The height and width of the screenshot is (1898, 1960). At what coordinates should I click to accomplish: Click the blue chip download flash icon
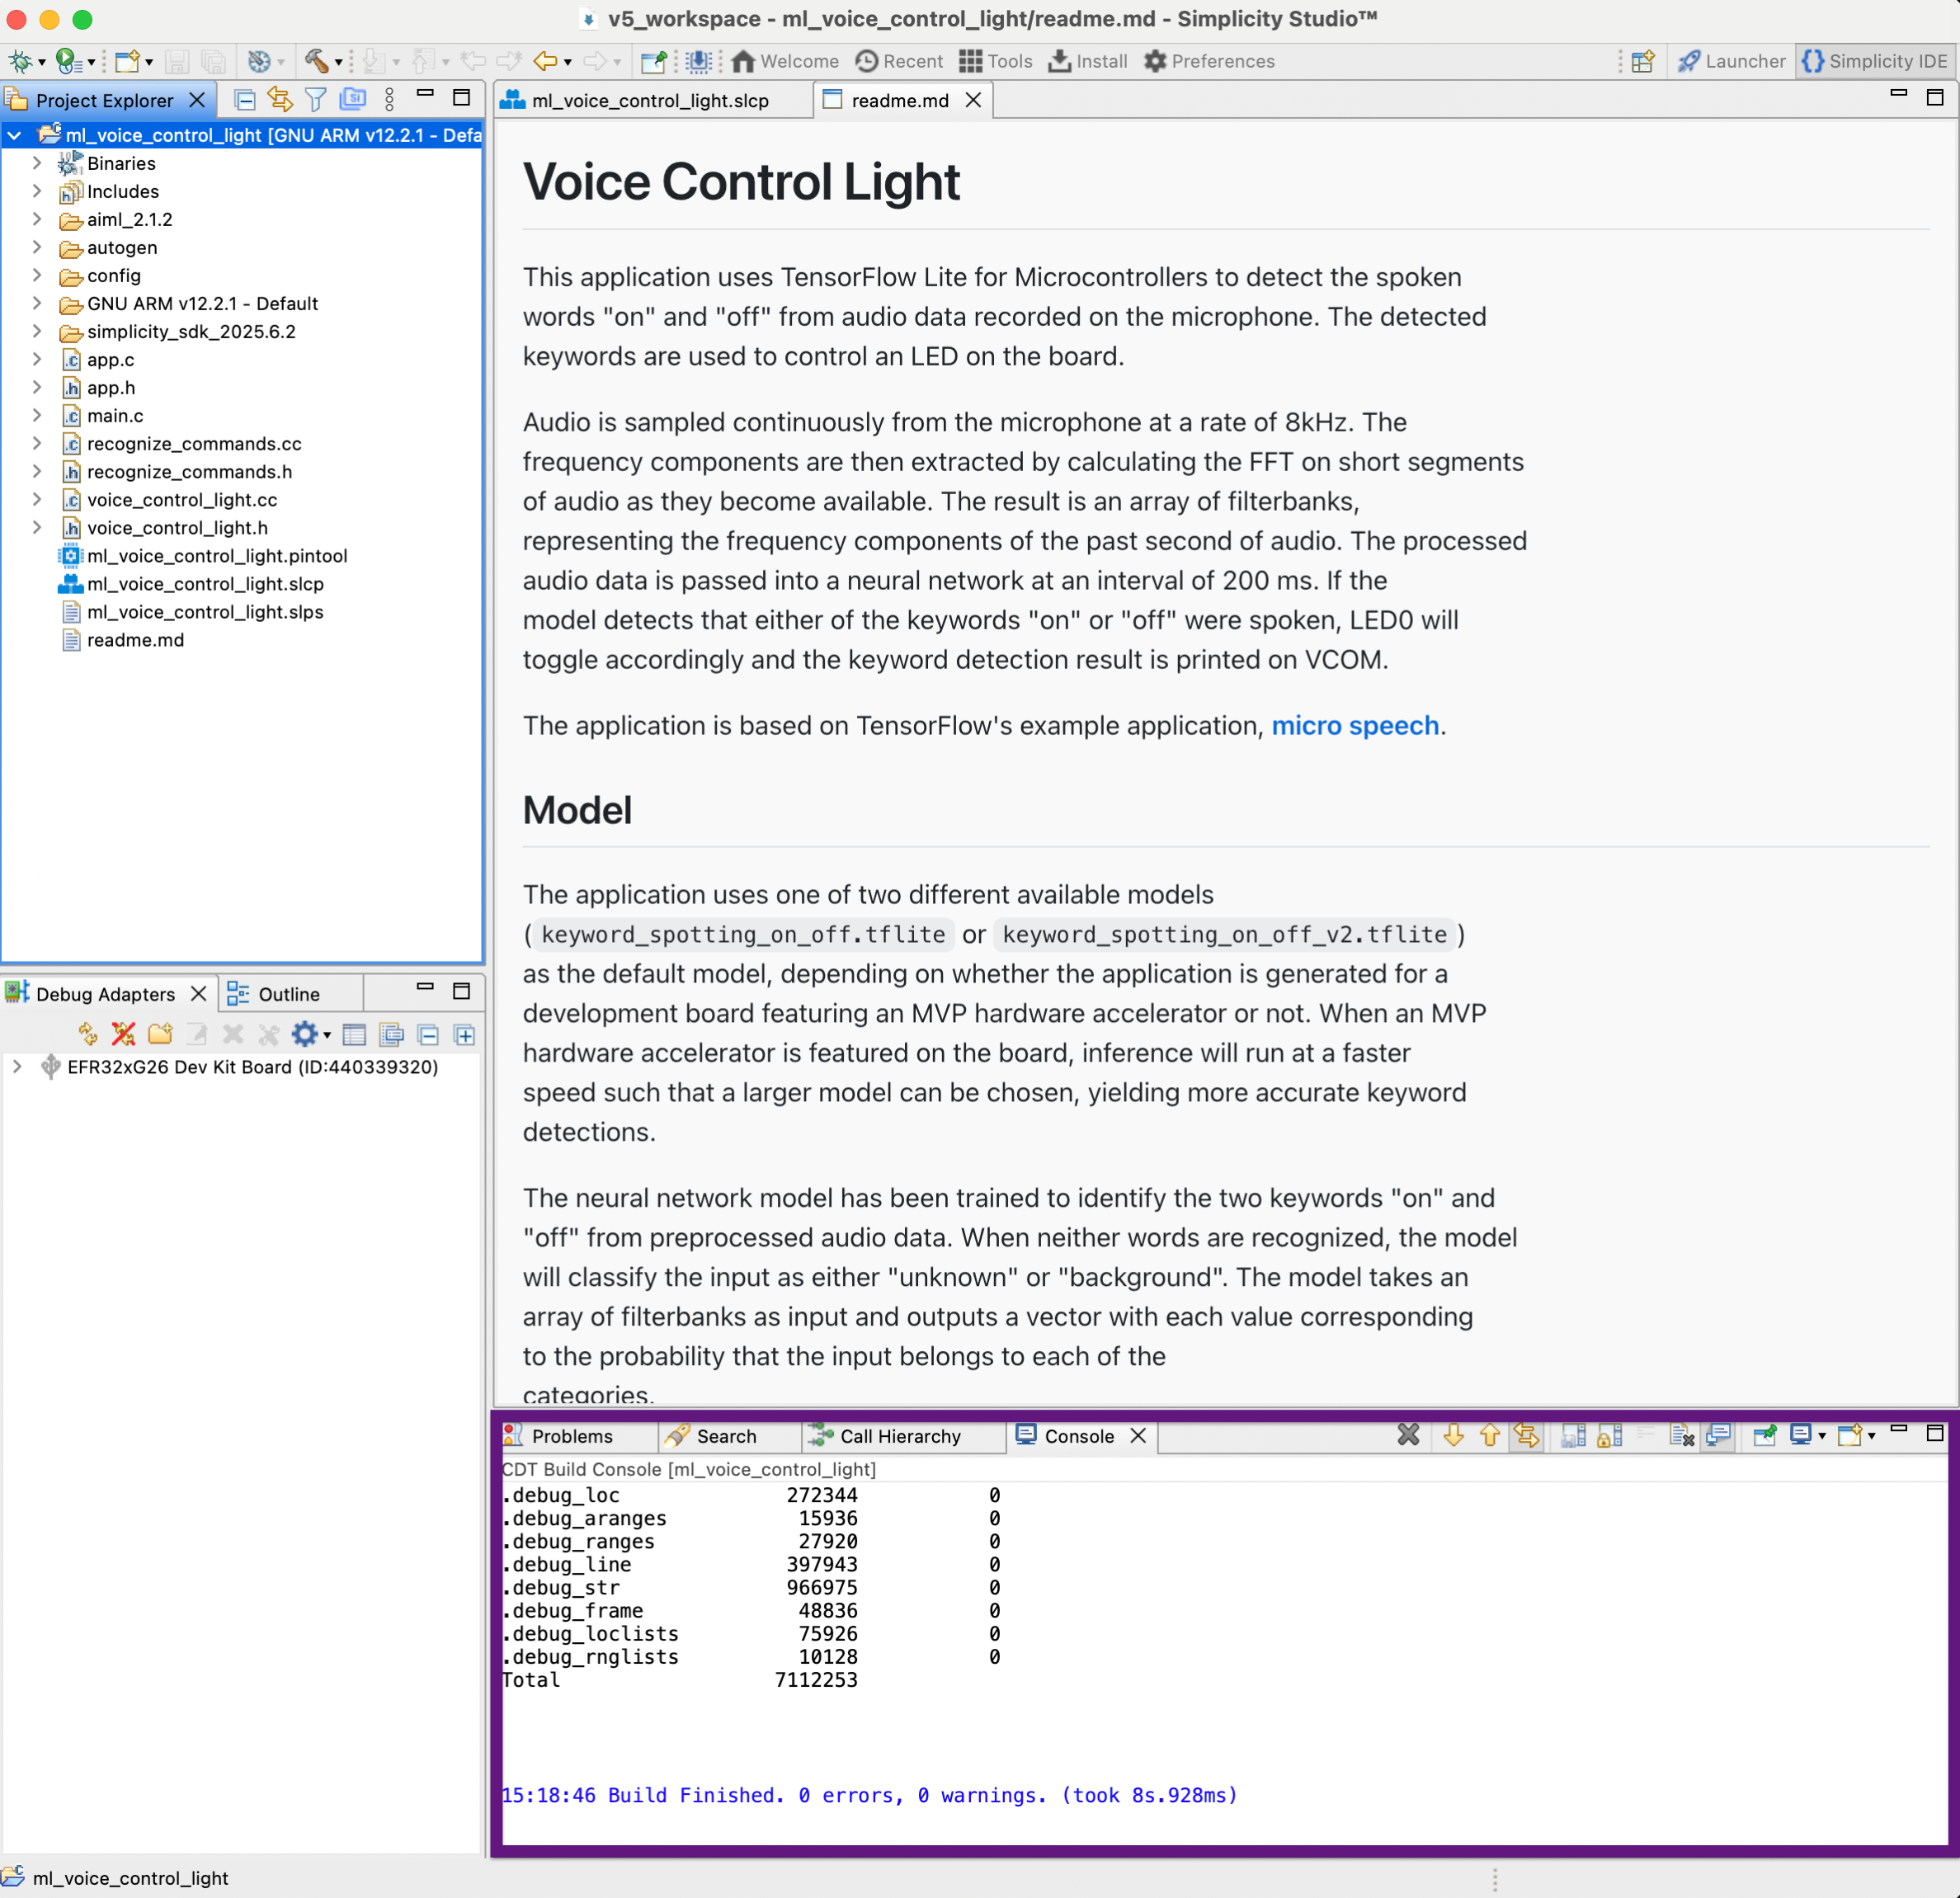698,62
